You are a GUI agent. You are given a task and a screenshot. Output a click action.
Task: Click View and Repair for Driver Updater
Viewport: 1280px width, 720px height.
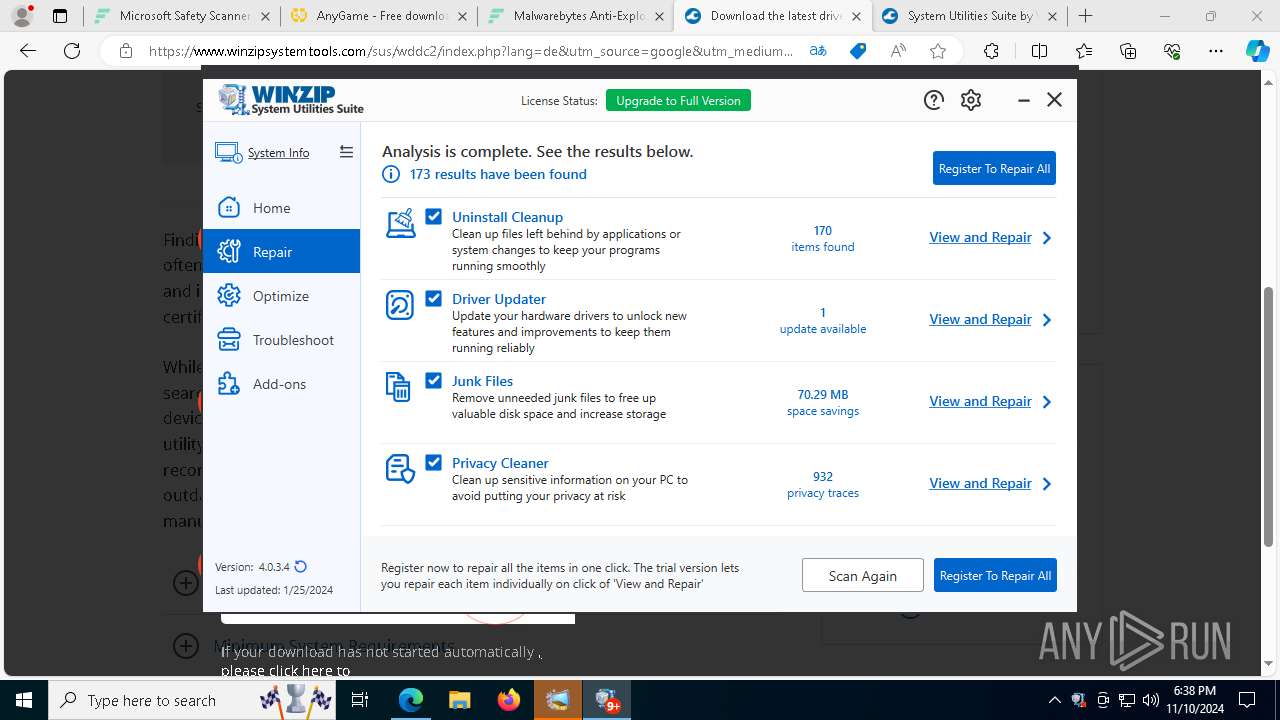coord(980,319)
